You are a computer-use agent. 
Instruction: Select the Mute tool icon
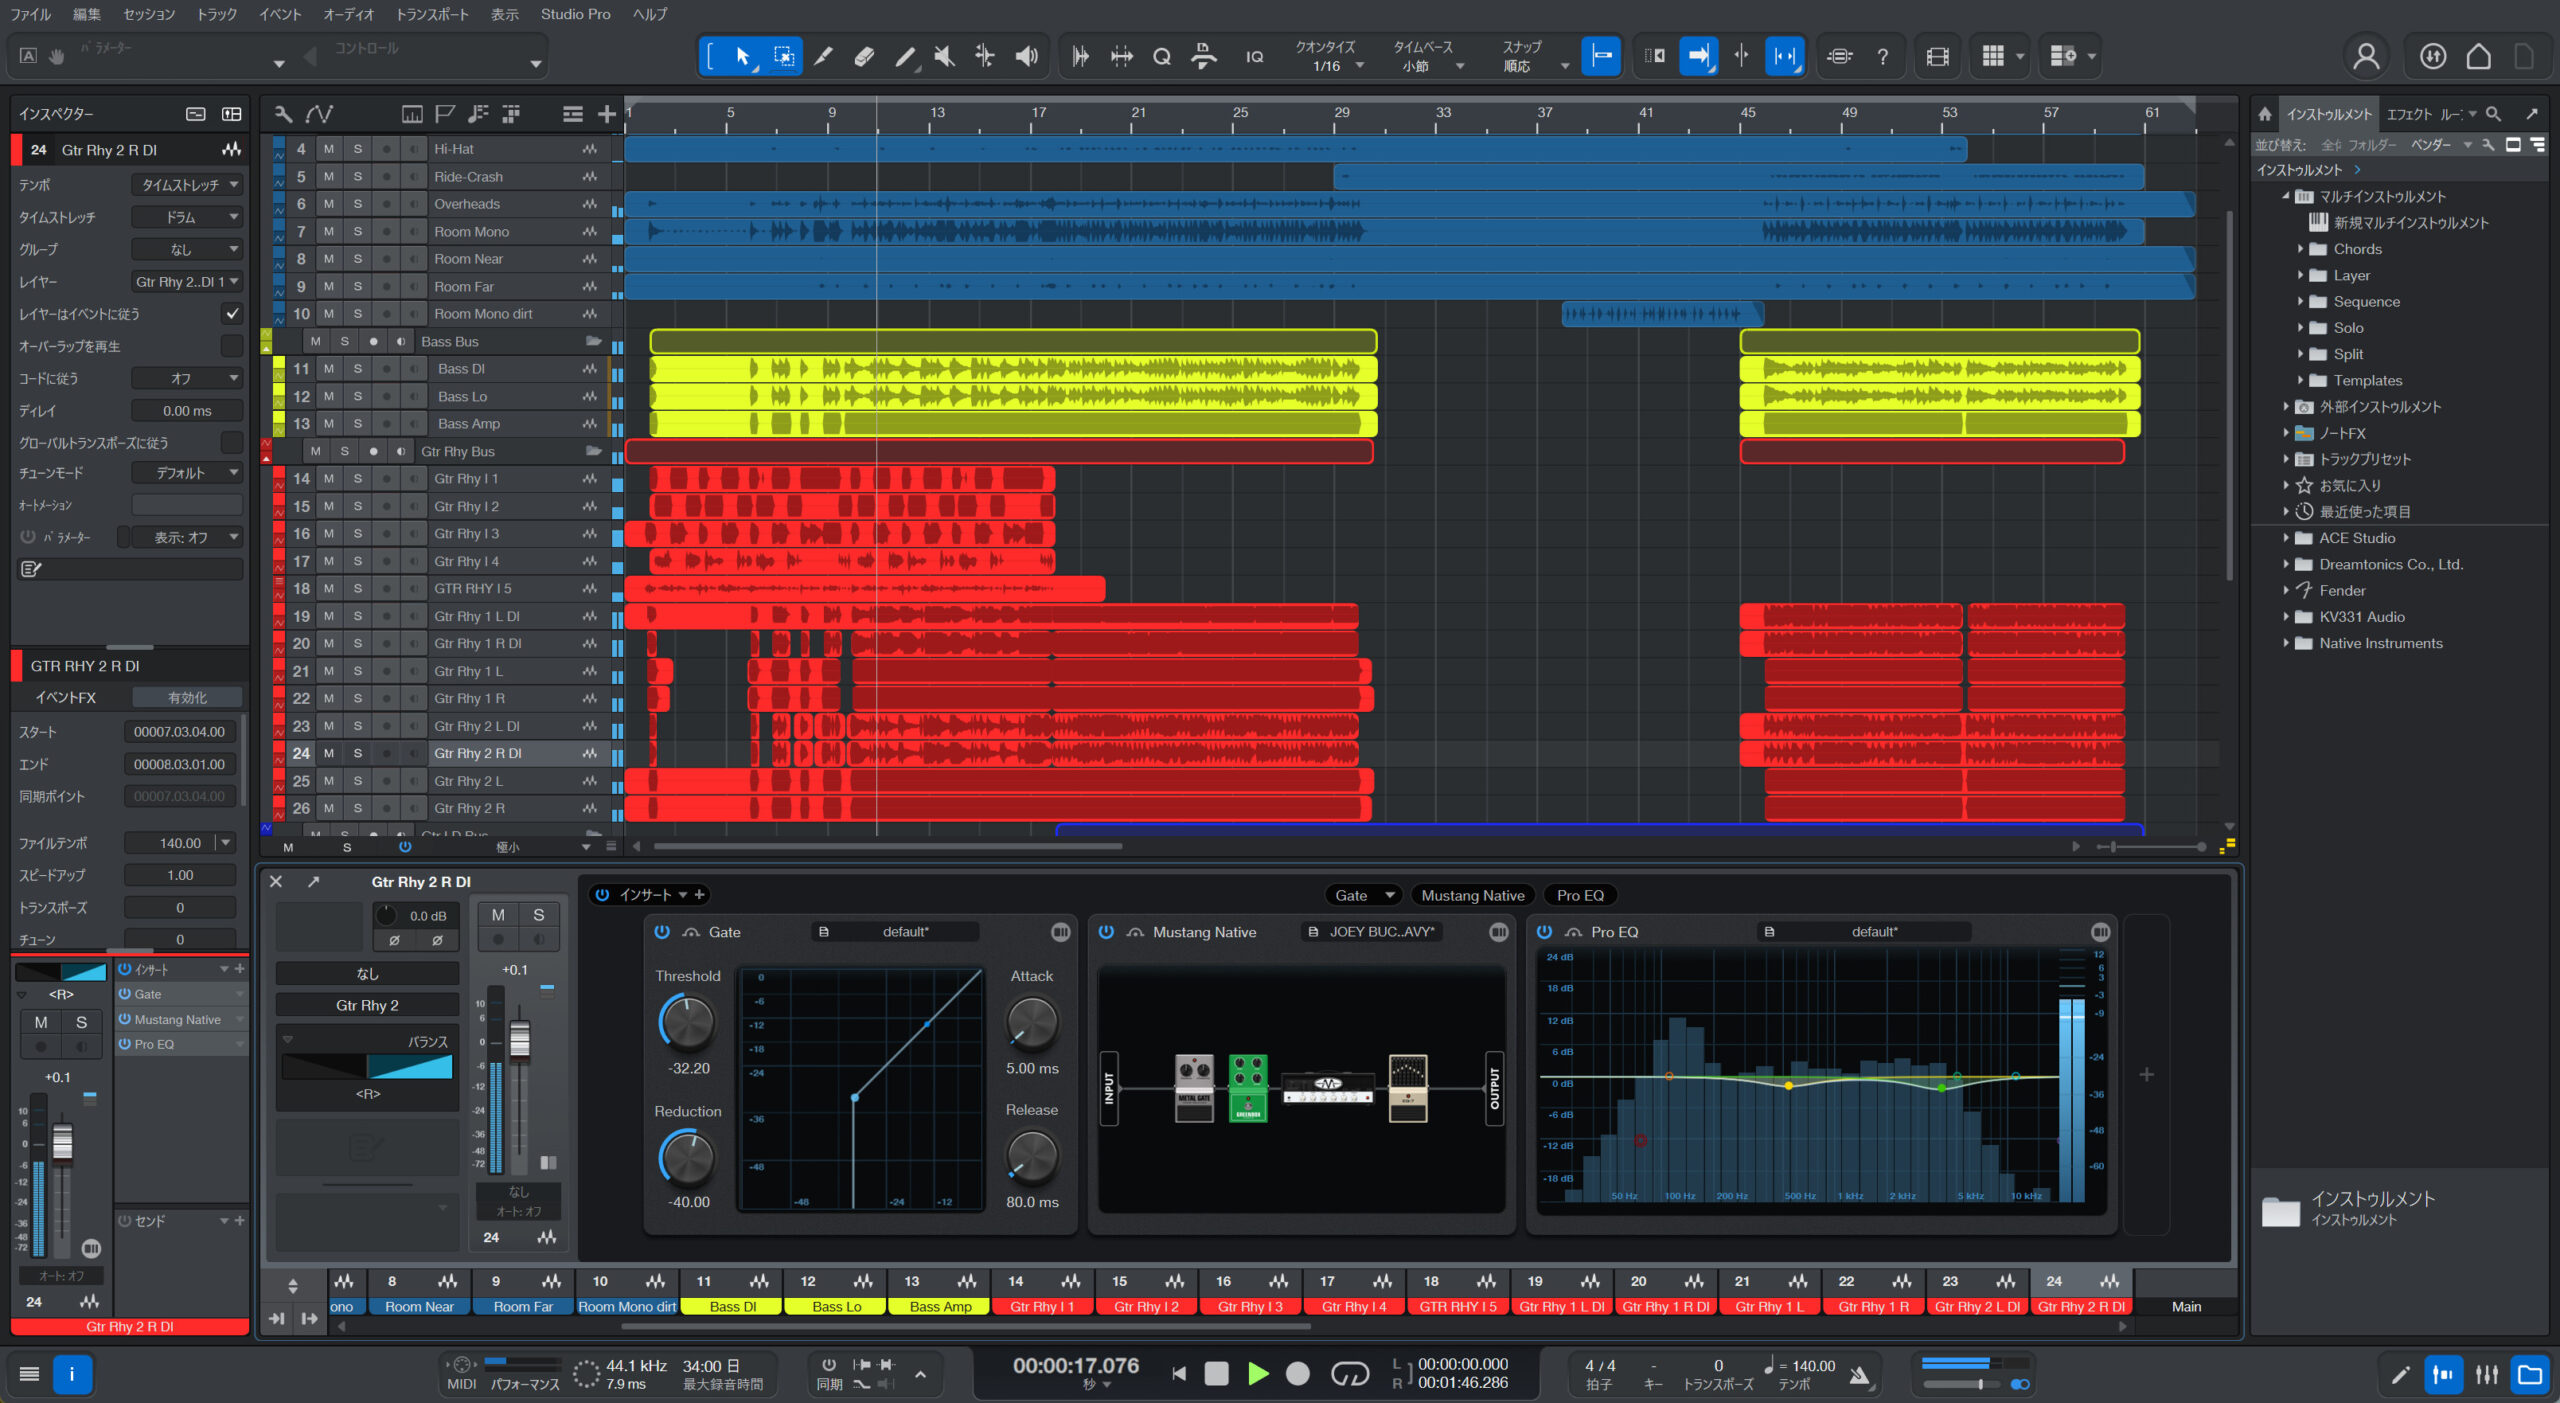pyautogui.click(x=944, y=56)
